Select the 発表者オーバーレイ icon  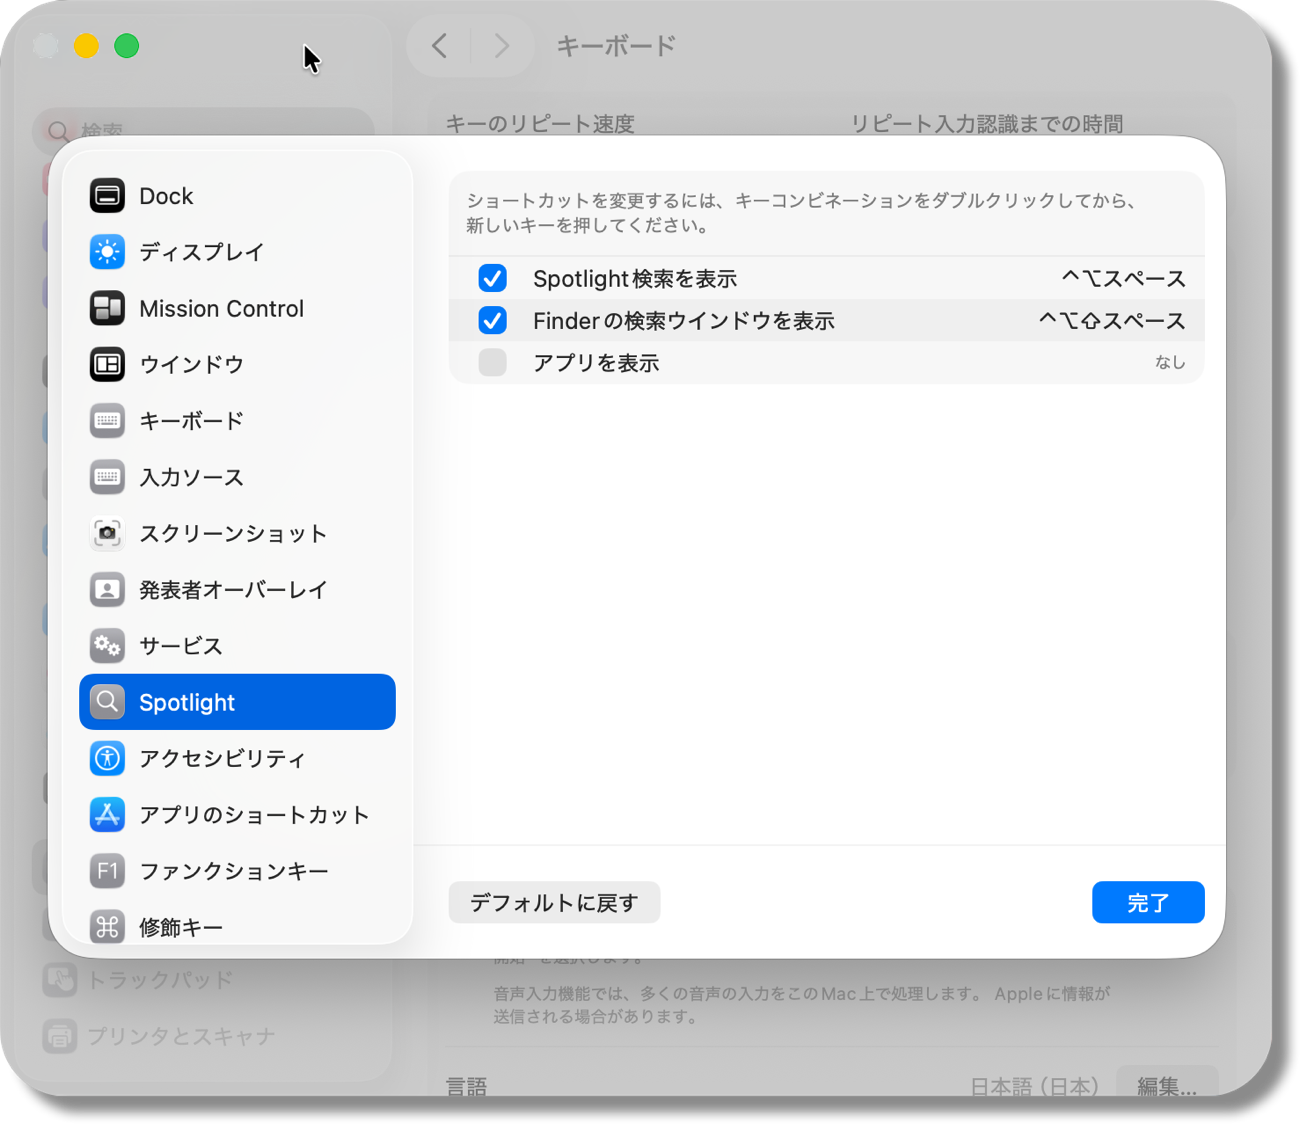(107, 590)
